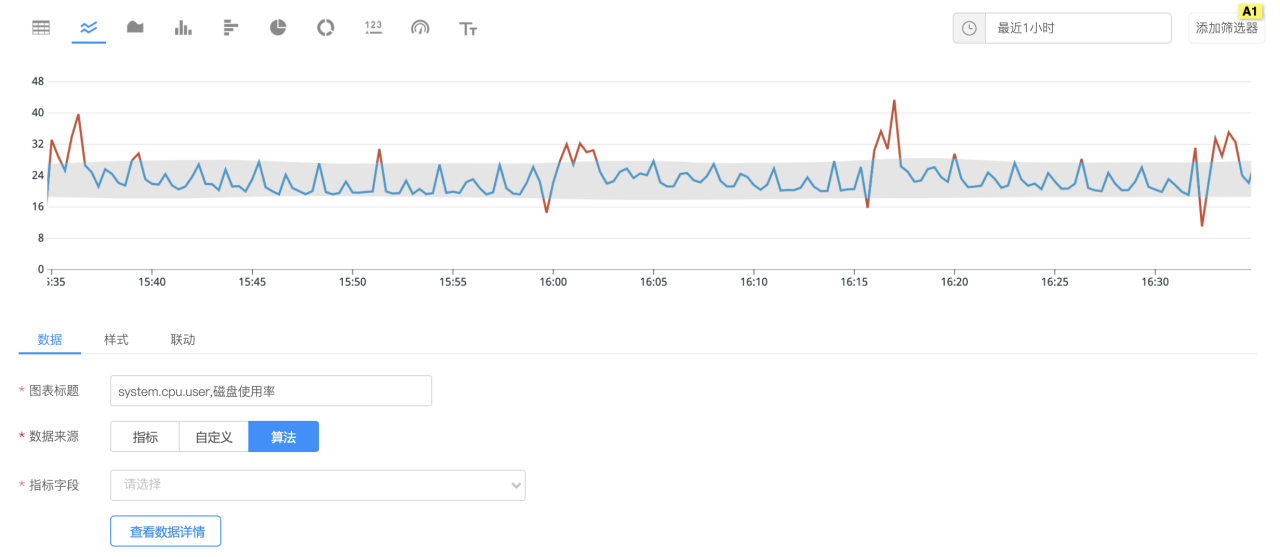Click the 16:00 label on time axis
The image size is (1280, 557).
(x=553, y=282)
